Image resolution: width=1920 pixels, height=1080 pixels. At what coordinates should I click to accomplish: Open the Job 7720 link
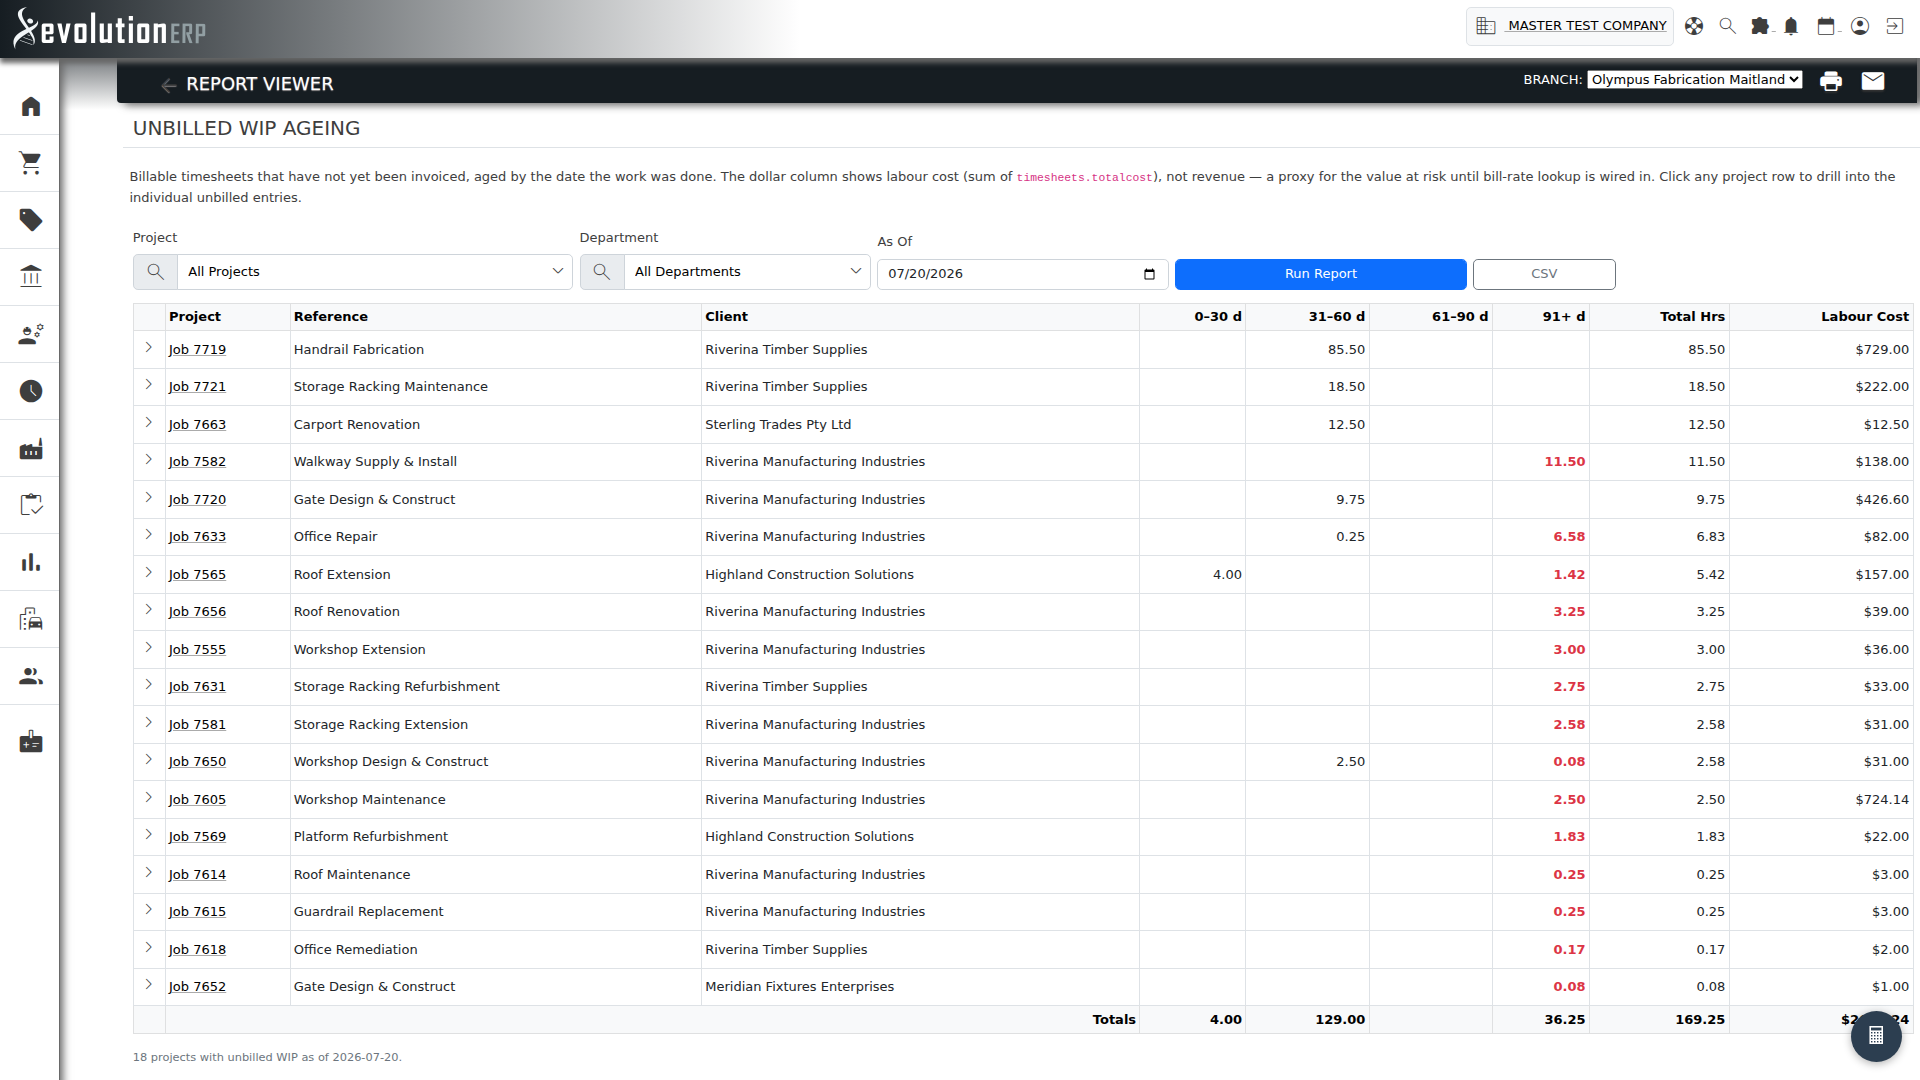click(x=197, y=500)
